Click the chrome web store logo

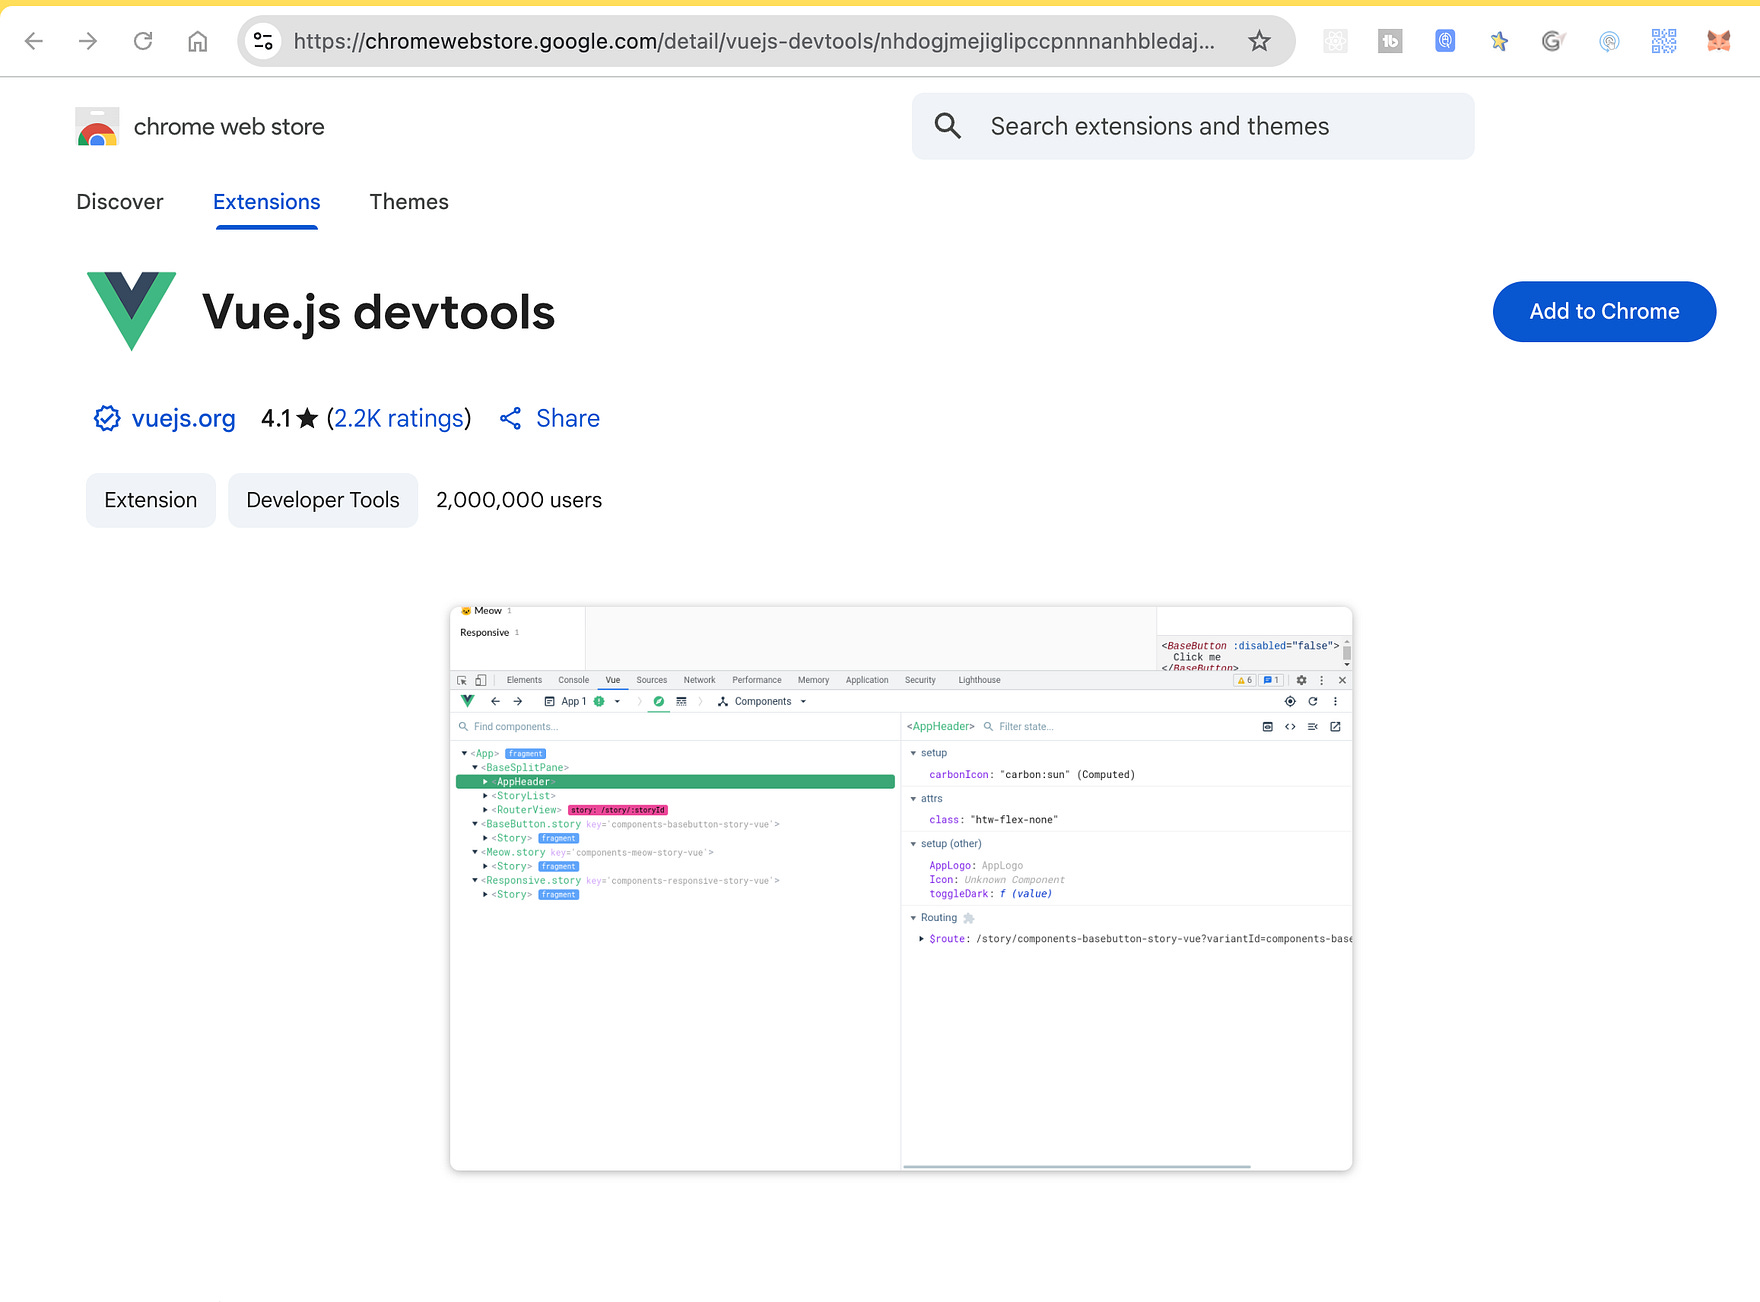pyautogui.click(x=97, y=126)
